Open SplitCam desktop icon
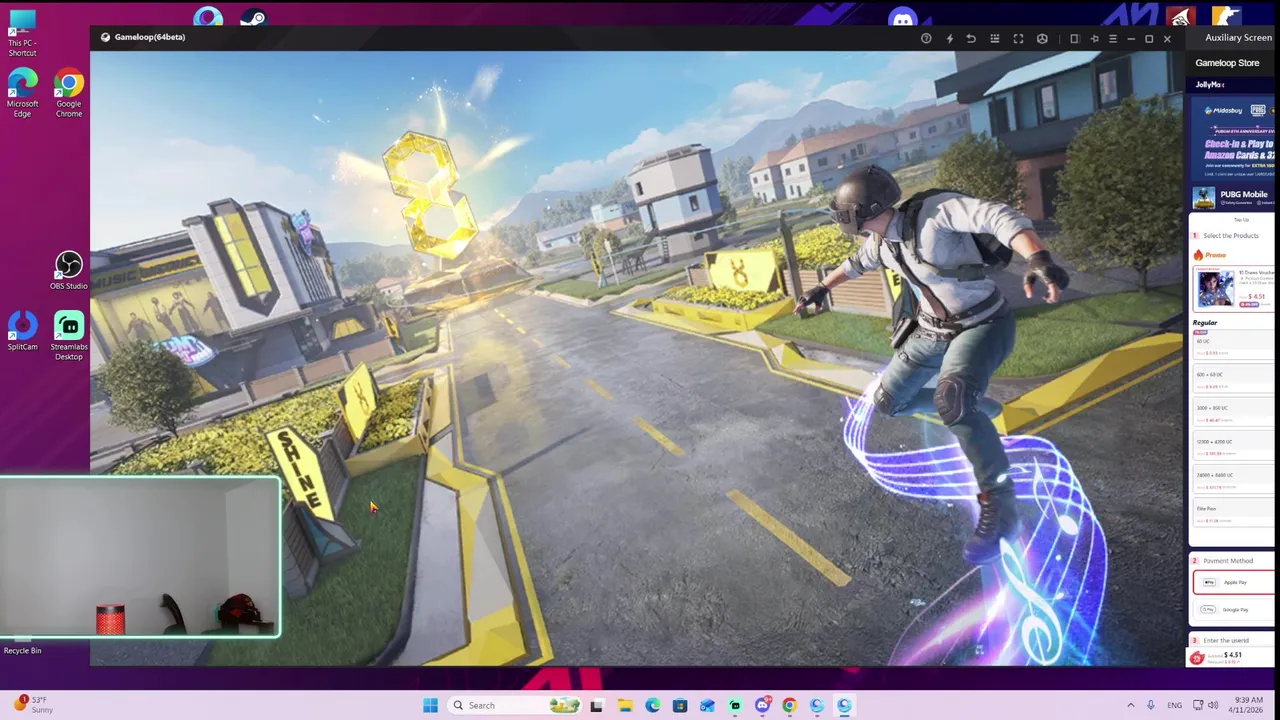Screen dimensions: 1280x720 tap(22, 332)
